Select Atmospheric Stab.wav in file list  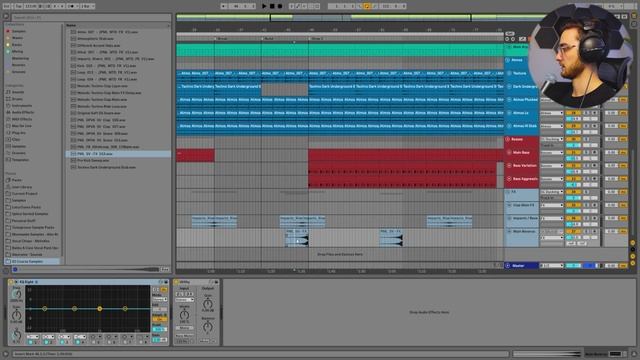(x=95, y=38)
